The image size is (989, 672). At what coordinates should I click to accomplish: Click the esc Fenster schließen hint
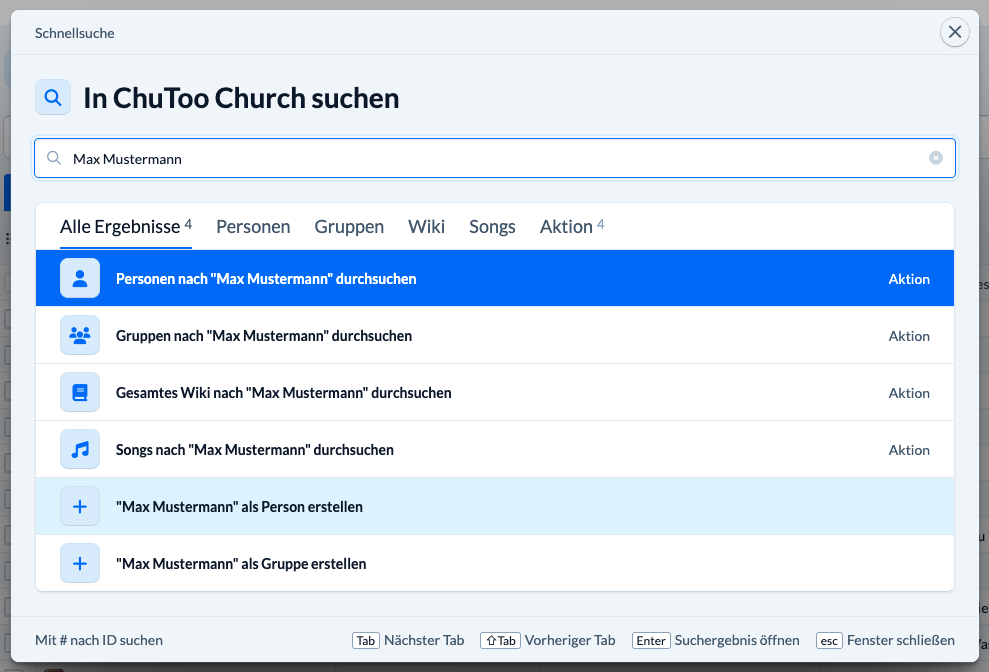[x=886, y=640]
